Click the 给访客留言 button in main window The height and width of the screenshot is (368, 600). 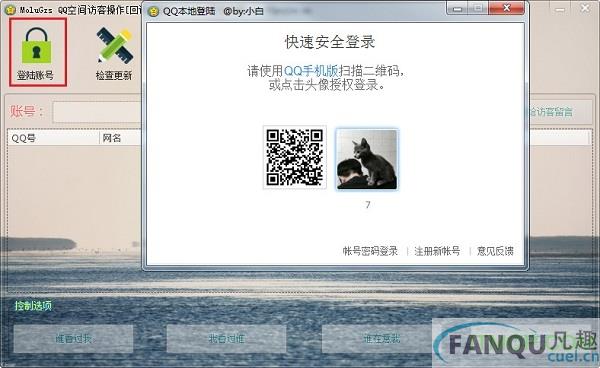[559, 112]
